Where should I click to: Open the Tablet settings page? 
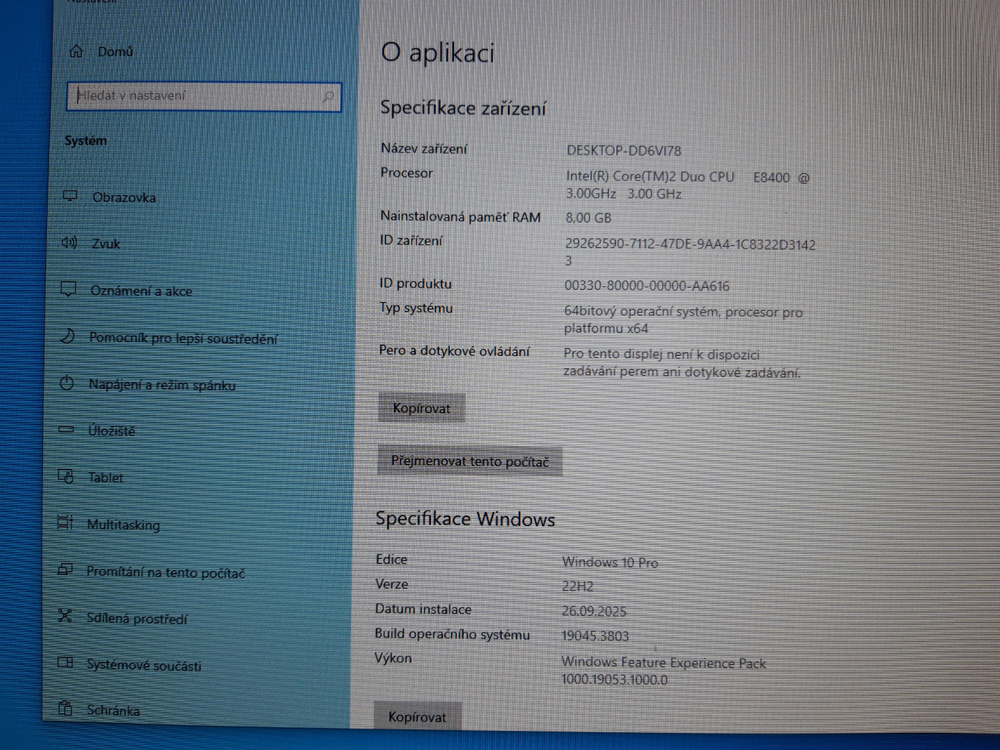(x=105, y=478)
